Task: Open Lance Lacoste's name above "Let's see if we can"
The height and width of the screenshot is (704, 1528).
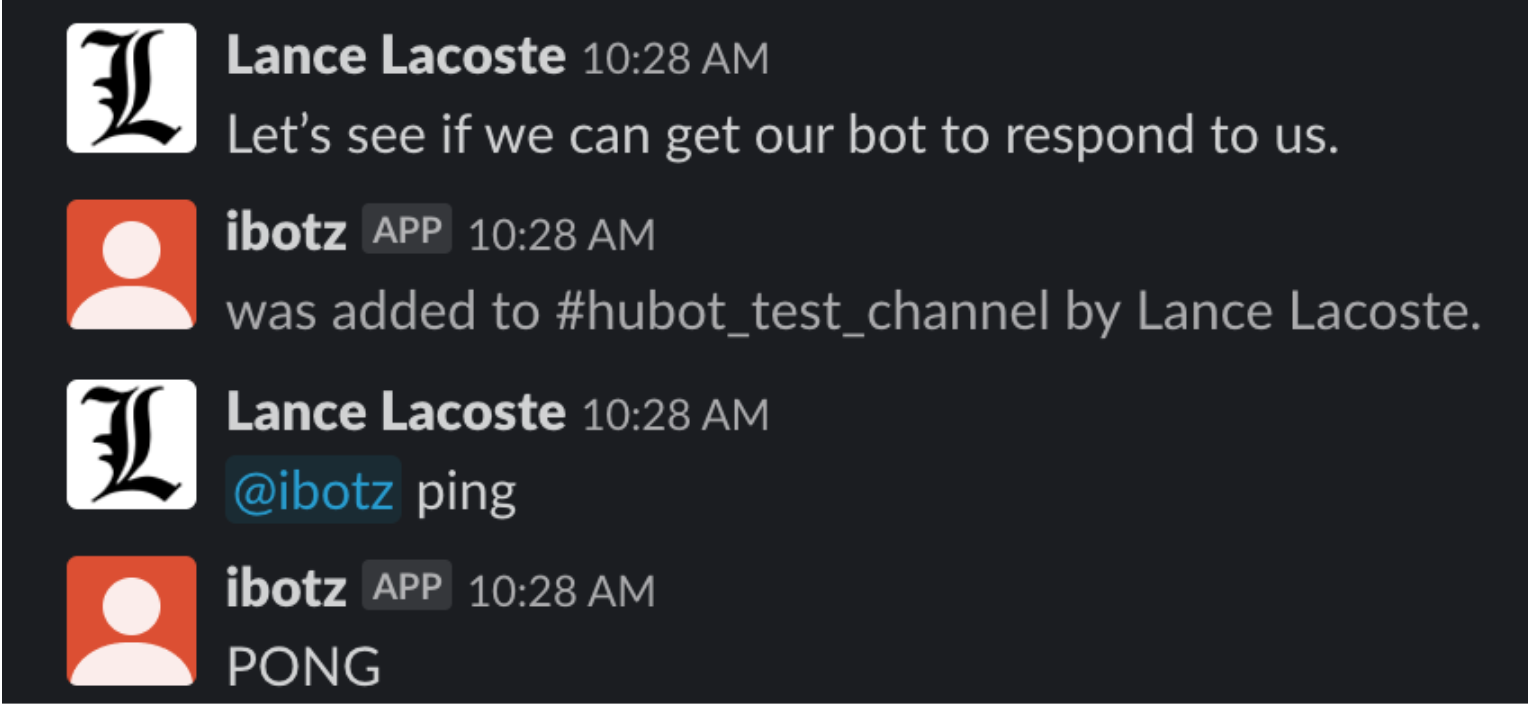Action: (396, 57)
